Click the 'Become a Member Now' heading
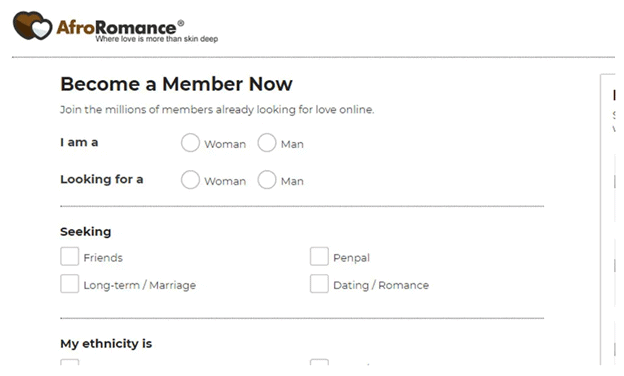The width and height of the screenshot is (624, 376). [x=176, y=84]
